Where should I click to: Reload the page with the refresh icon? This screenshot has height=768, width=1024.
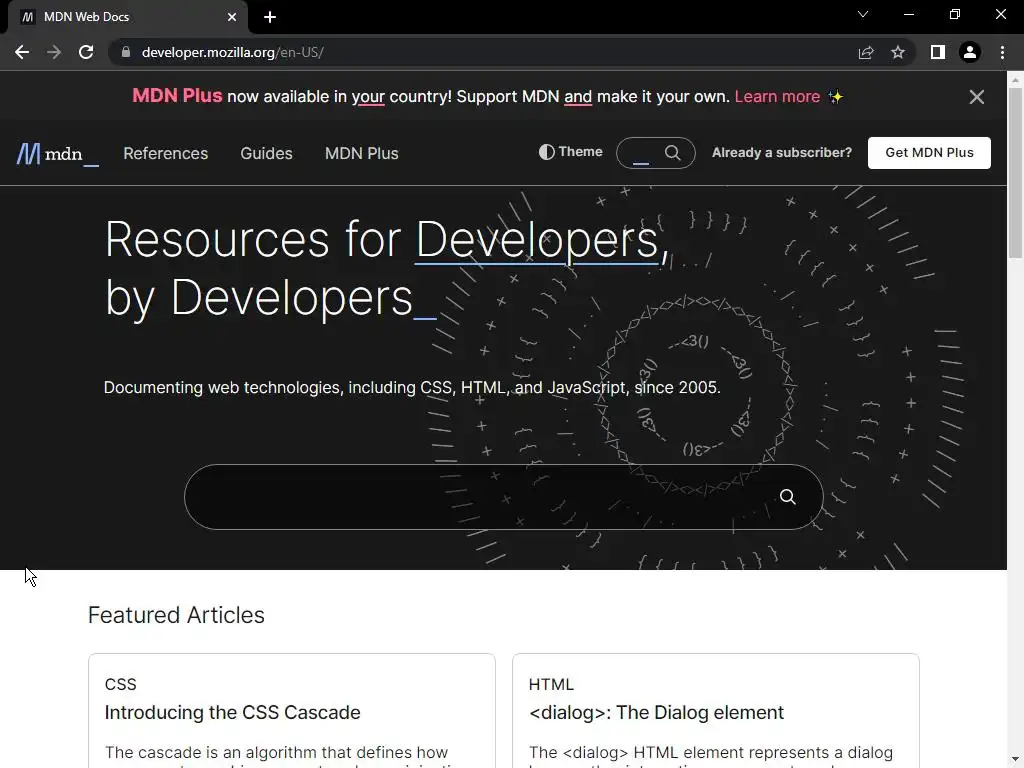pos(86,52)
